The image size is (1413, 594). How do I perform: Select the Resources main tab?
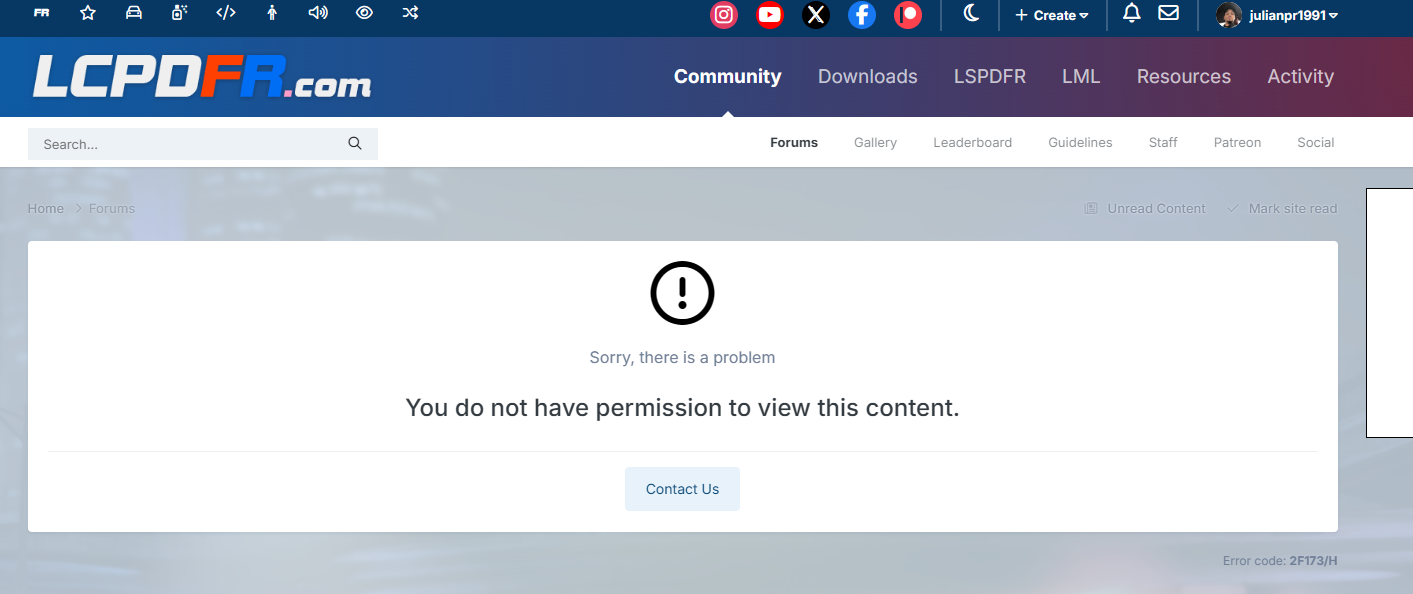[x=1184, y=76]
